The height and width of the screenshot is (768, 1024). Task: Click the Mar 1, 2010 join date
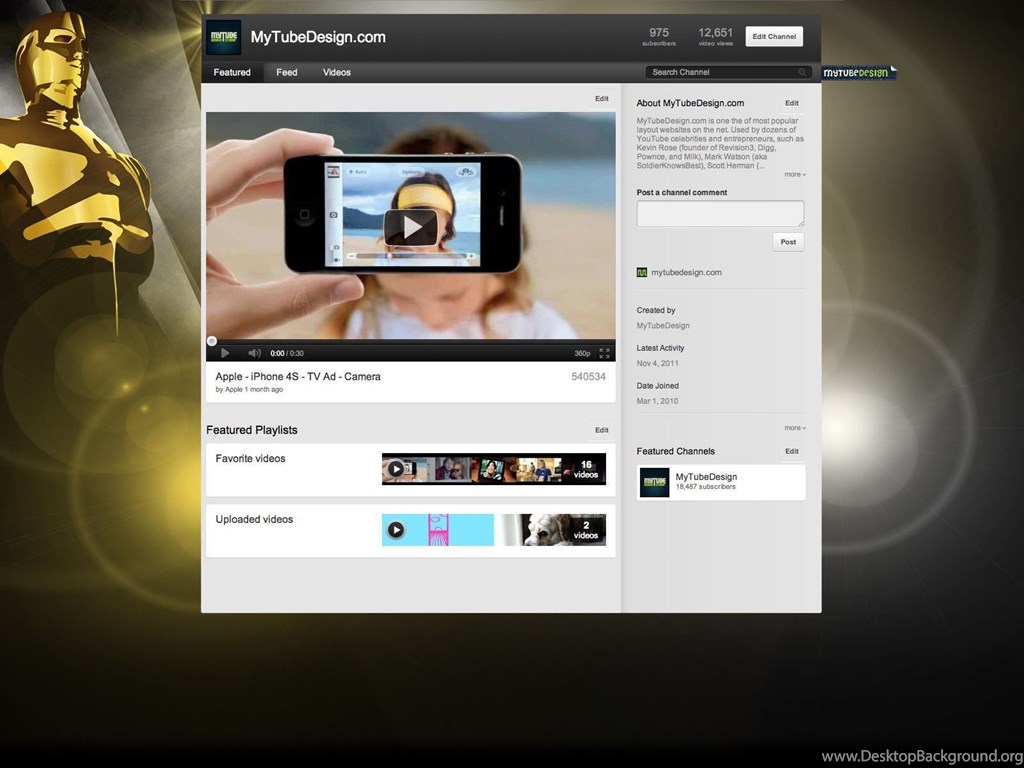pyautogui.click(x=658, y=401)
